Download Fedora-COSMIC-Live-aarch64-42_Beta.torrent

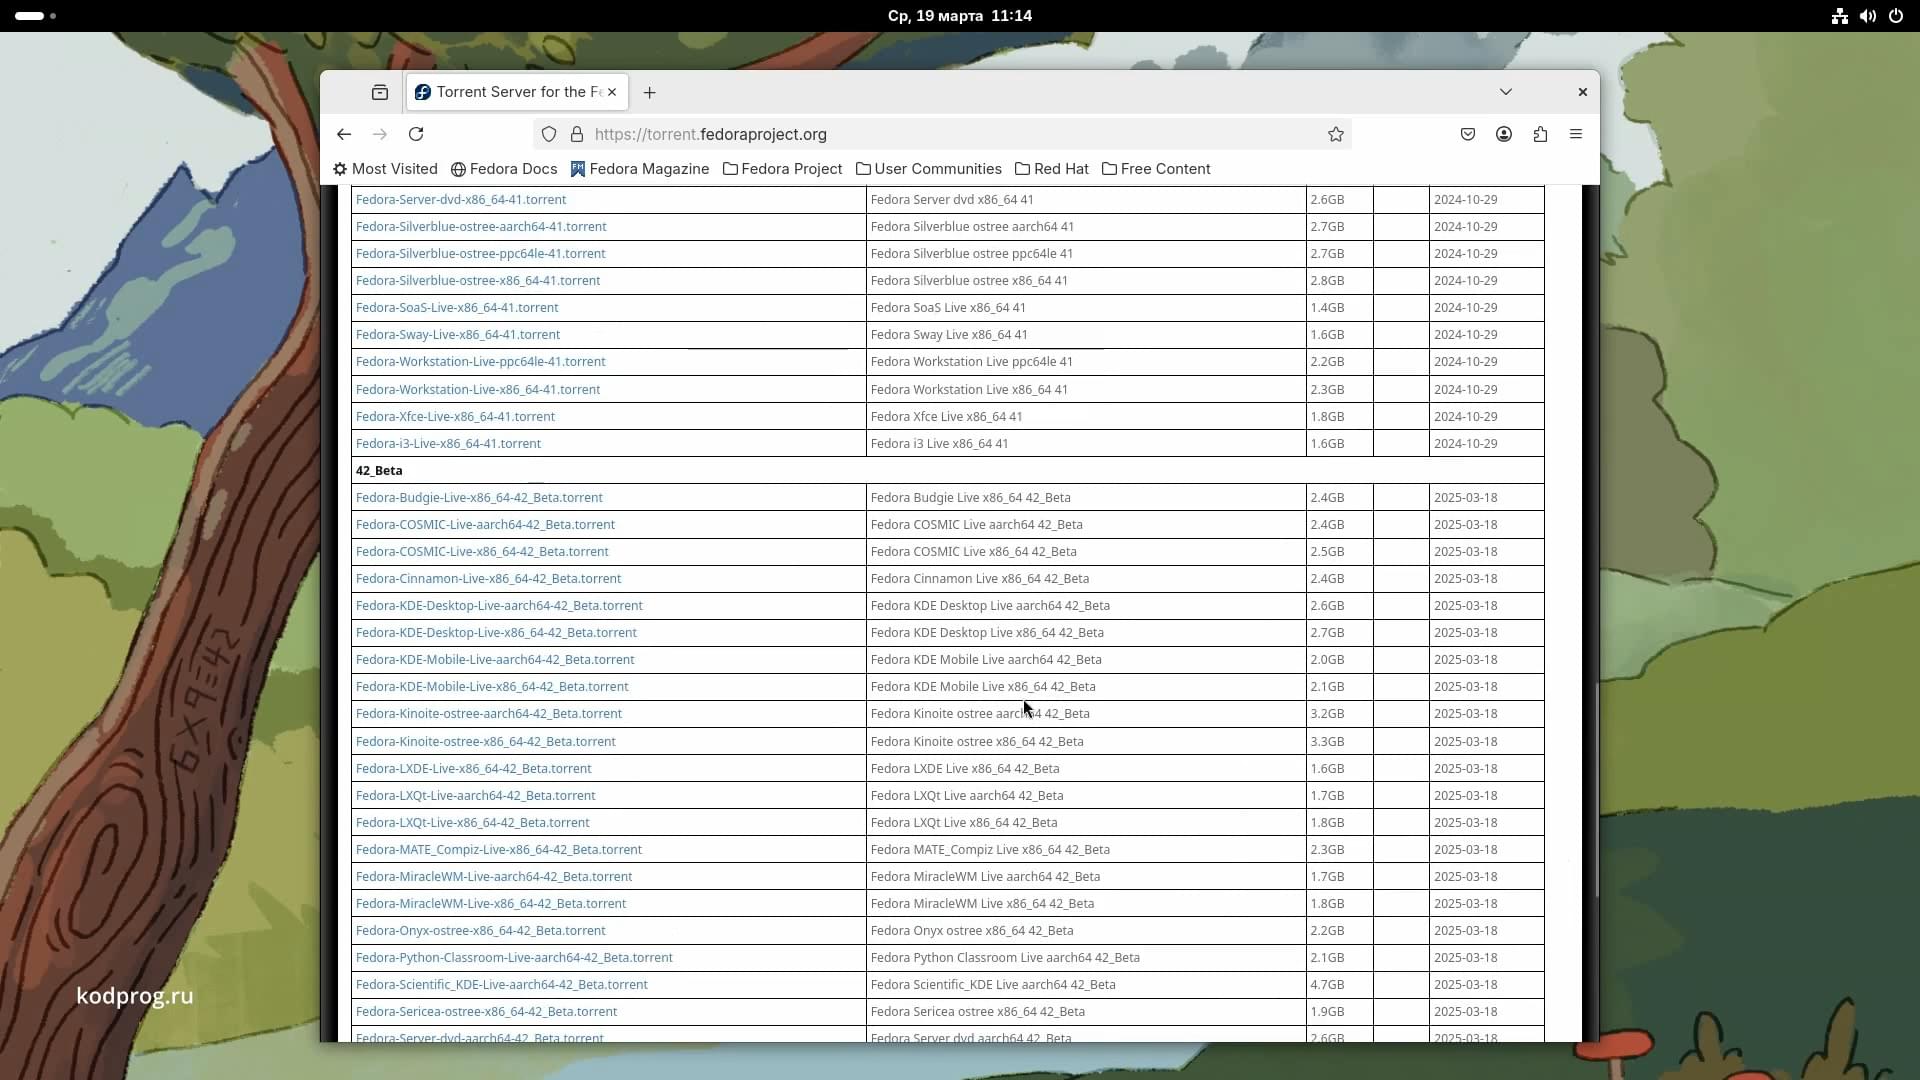click(485, 525)
